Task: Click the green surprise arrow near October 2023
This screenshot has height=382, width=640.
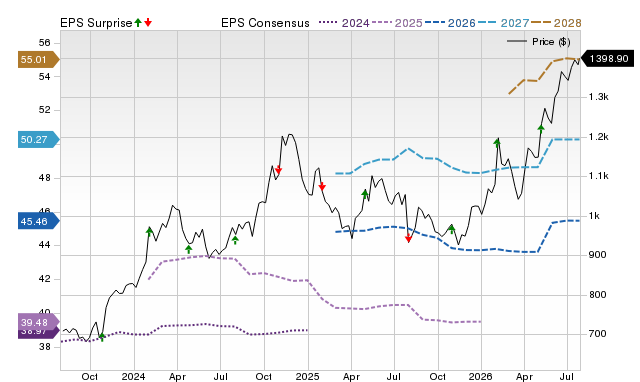Action: [x=102, y=337]
